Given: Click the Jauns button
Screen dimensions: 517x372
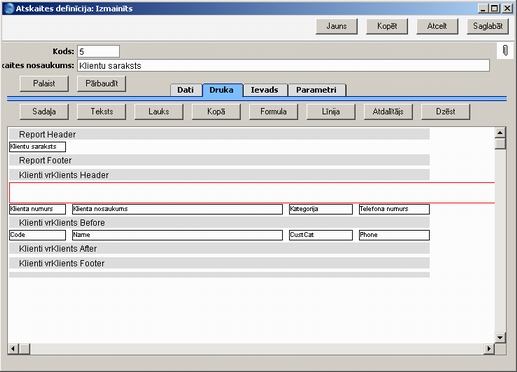Looking at the screenshot, I should [337, 26].
